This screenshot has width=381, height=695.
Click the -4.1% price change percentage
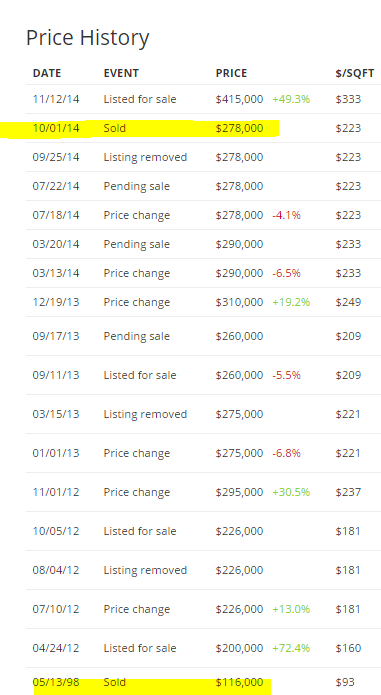[x=286, y=215]
